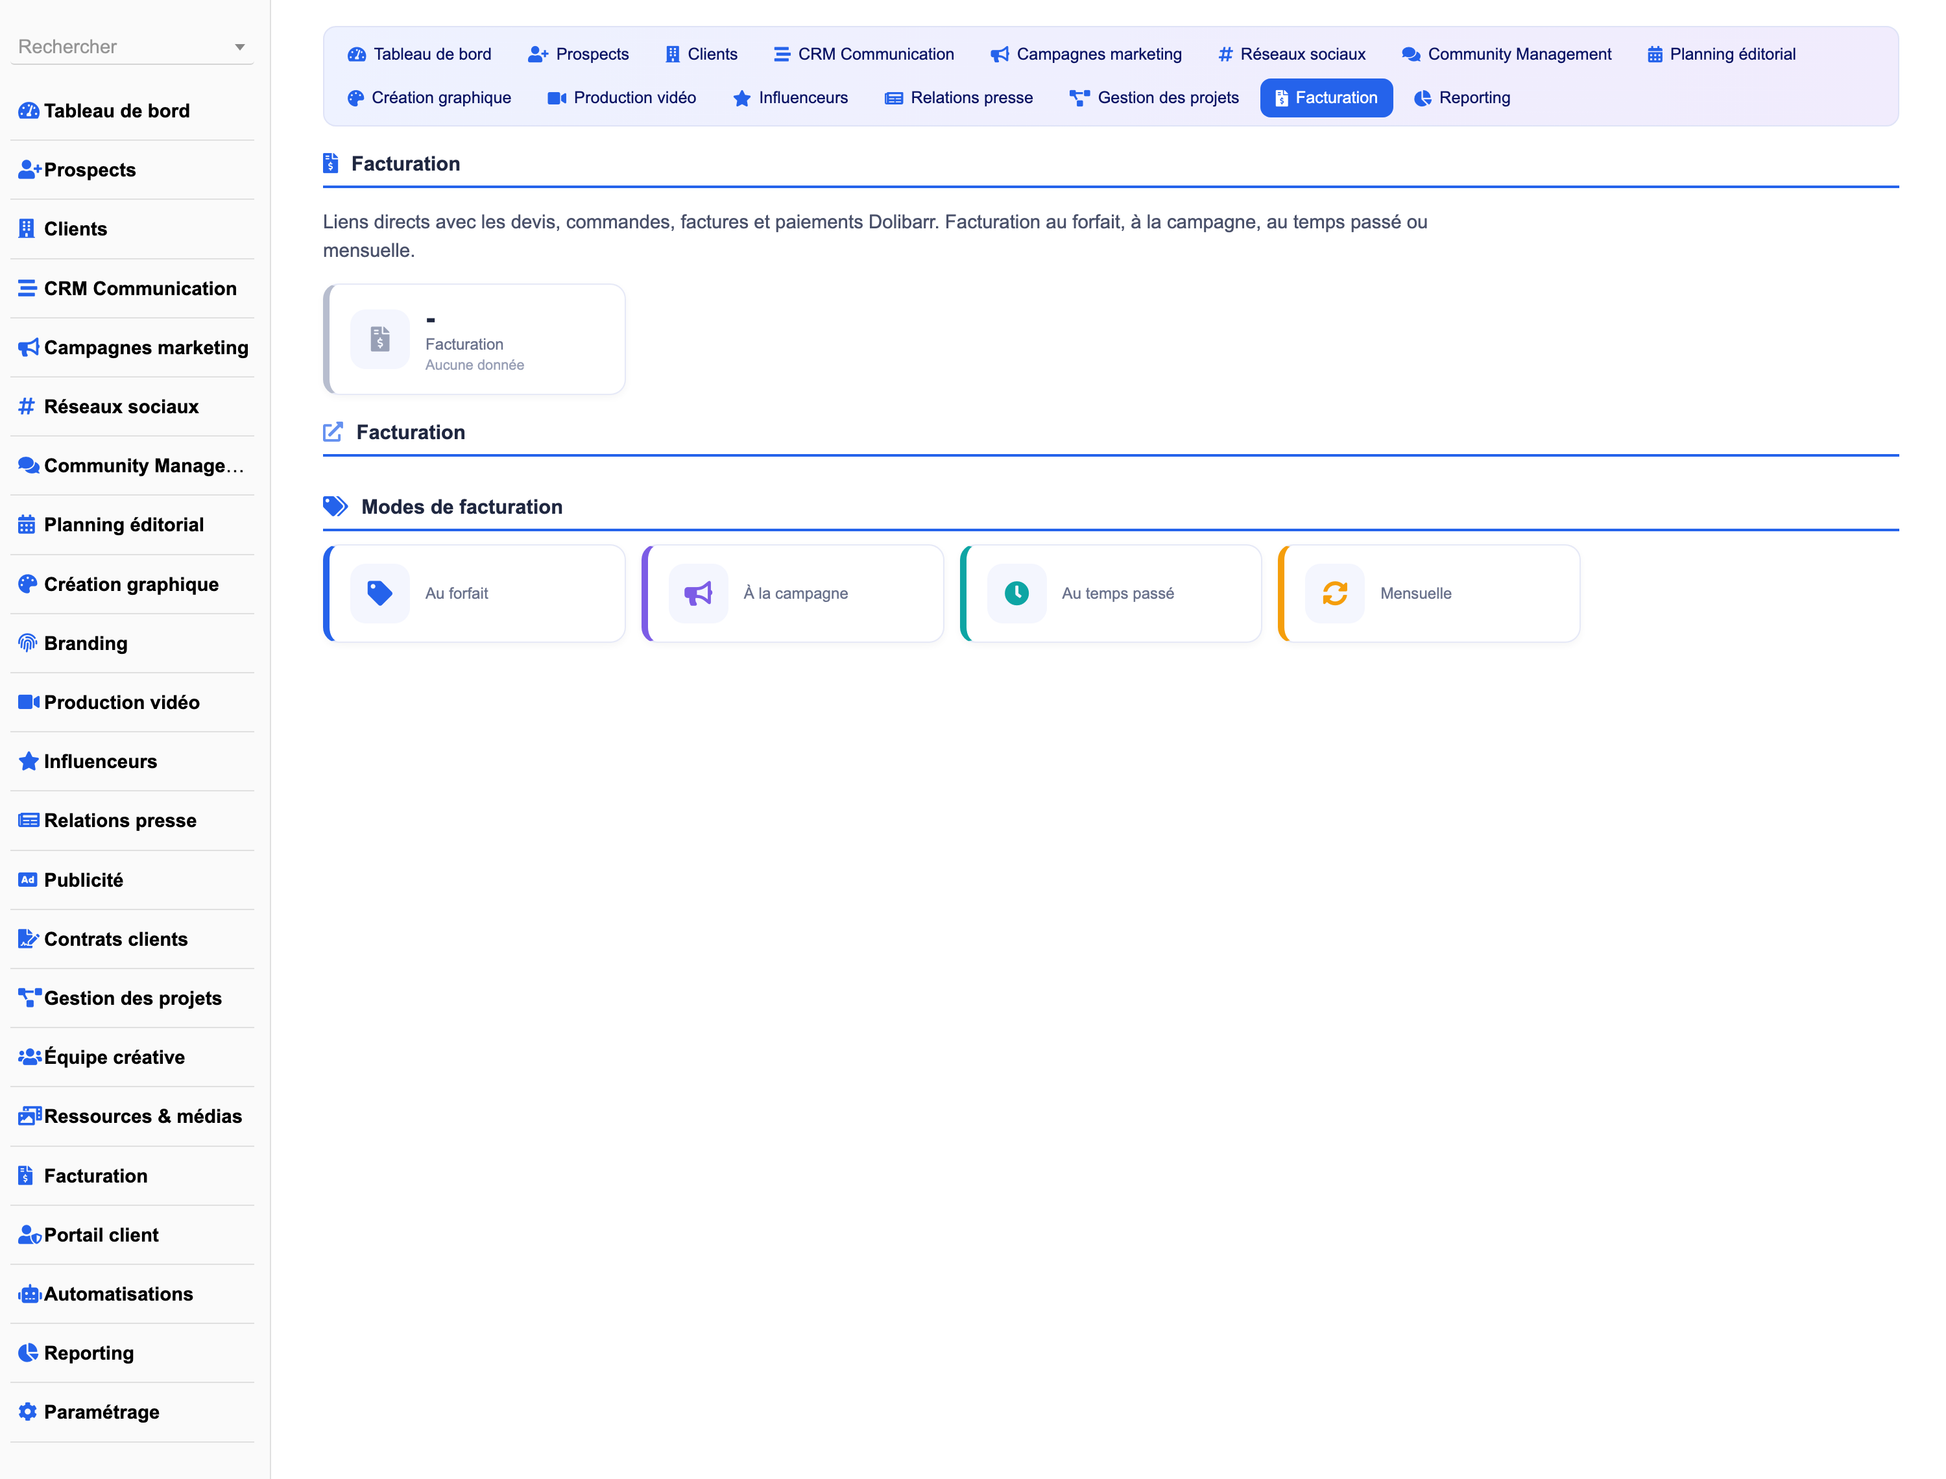Click the Facturation invoice icon in sidebar
This screenshot has height=1479, width=1946.
26,1176
